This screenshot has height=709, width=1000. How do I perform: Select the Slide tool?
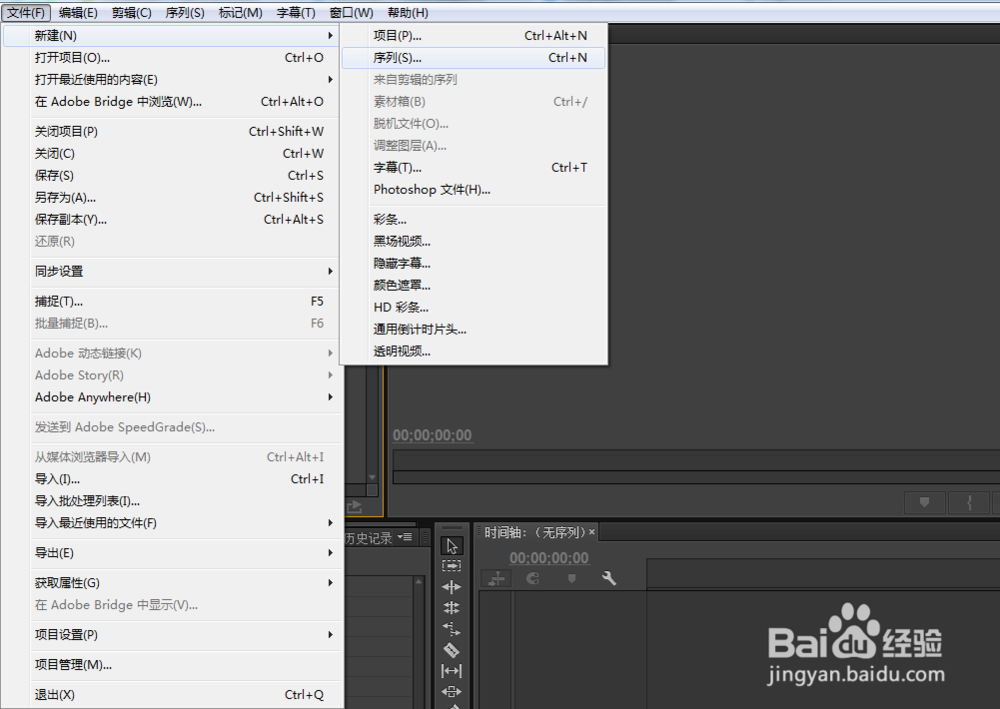tap(452, 691)
